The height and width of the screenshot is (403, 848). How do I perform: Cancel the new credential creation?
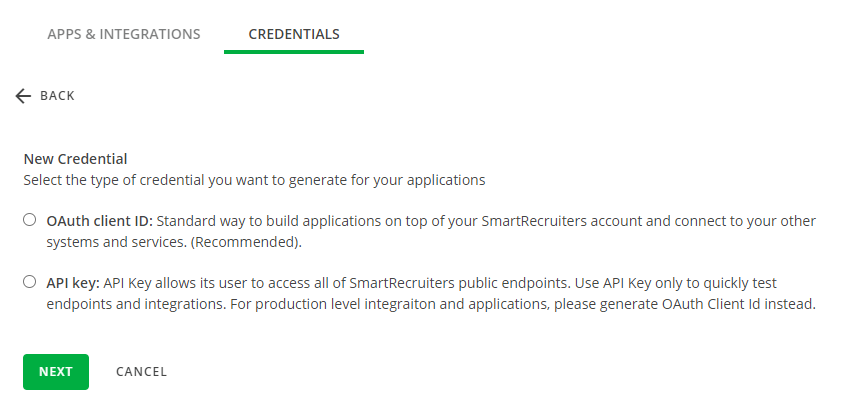(141, 372)
